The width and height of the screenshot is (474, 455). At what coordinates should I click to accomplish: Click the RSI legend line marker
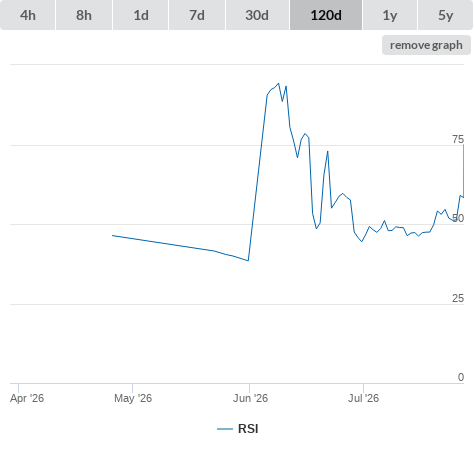click(225, 429)
